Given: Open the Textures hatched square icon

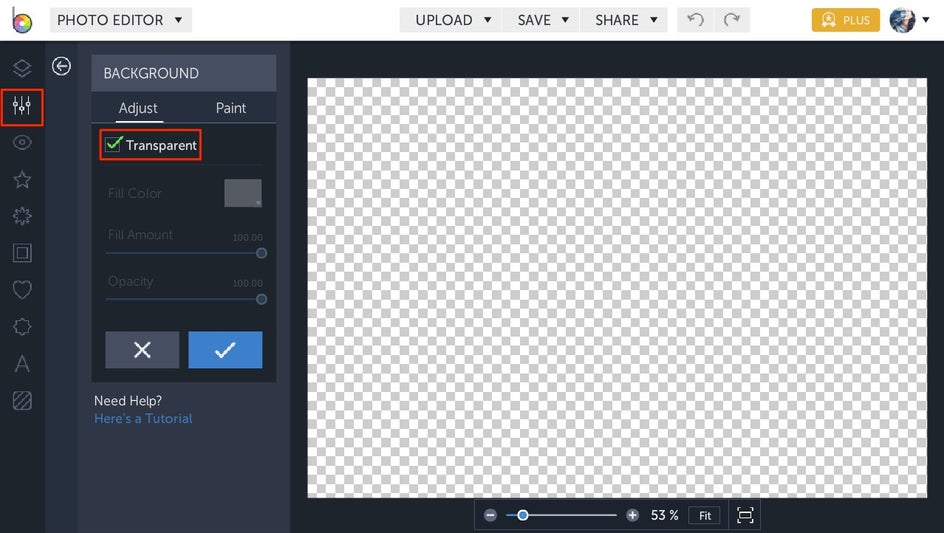Looking at the screenshot, I should [x=22, y=401].
